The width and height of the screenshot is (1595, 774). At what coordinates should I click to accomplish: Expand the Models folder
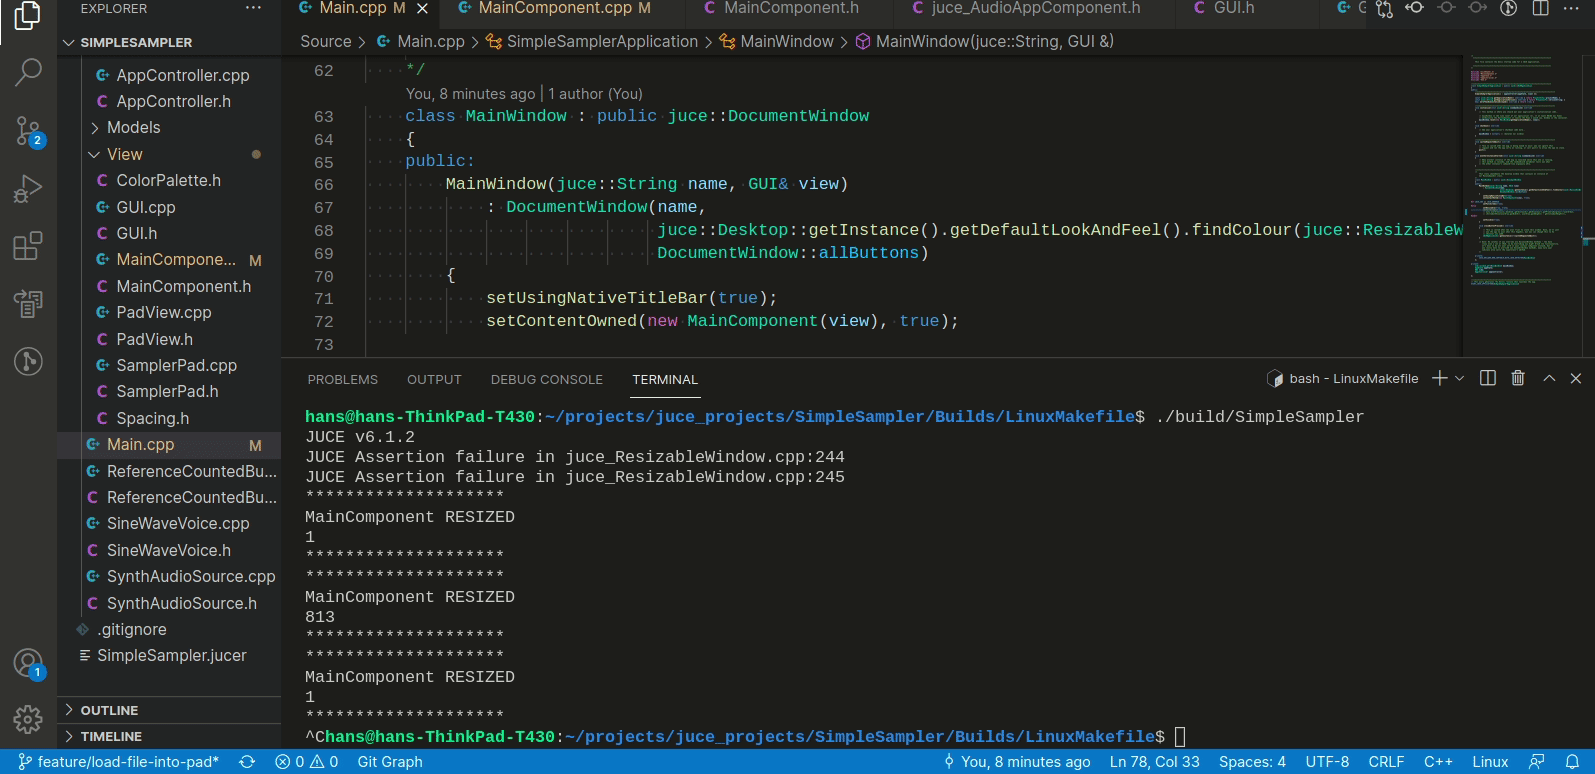click(133, 128)
